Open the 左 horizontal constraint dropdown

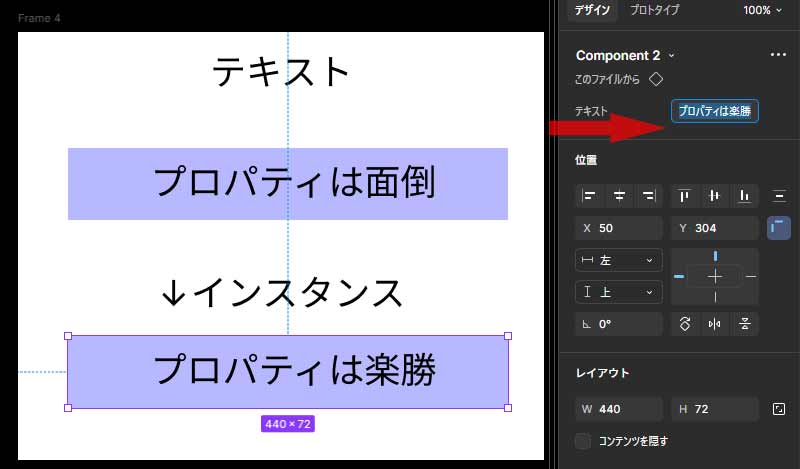pyautogui.click(x=619, y=260)
